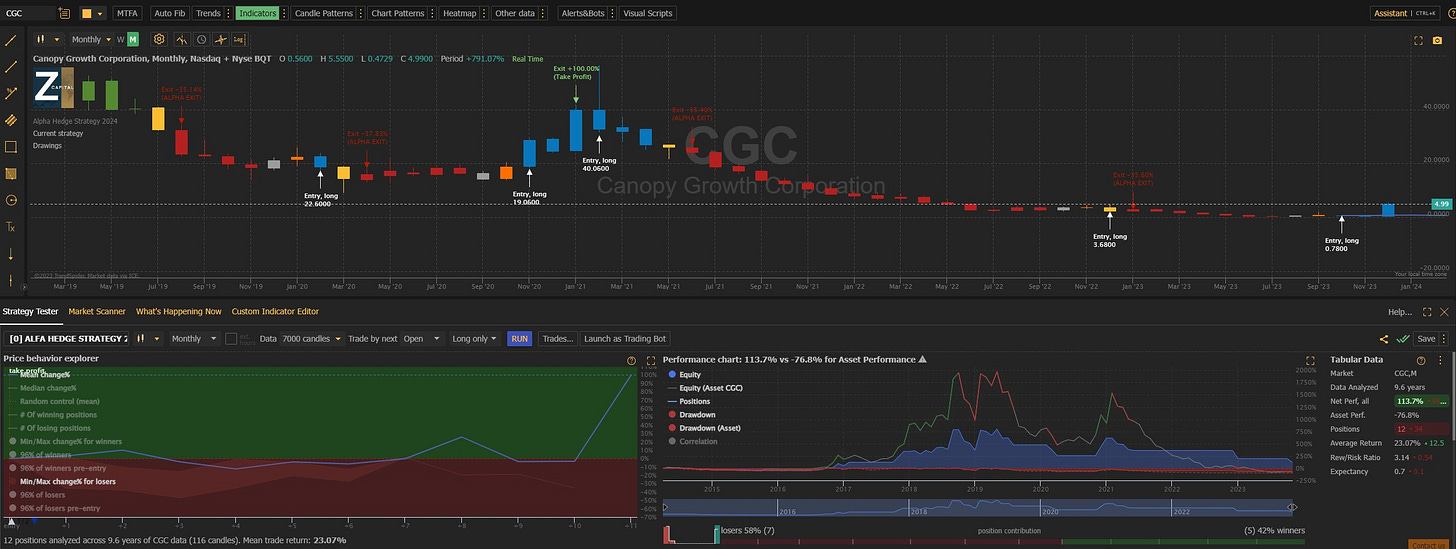The width and height of the screenshot is (1456, 549).
Task: Open the color swatch dropdown arrow
Action: pyautogui.click(x=101, y=13)
